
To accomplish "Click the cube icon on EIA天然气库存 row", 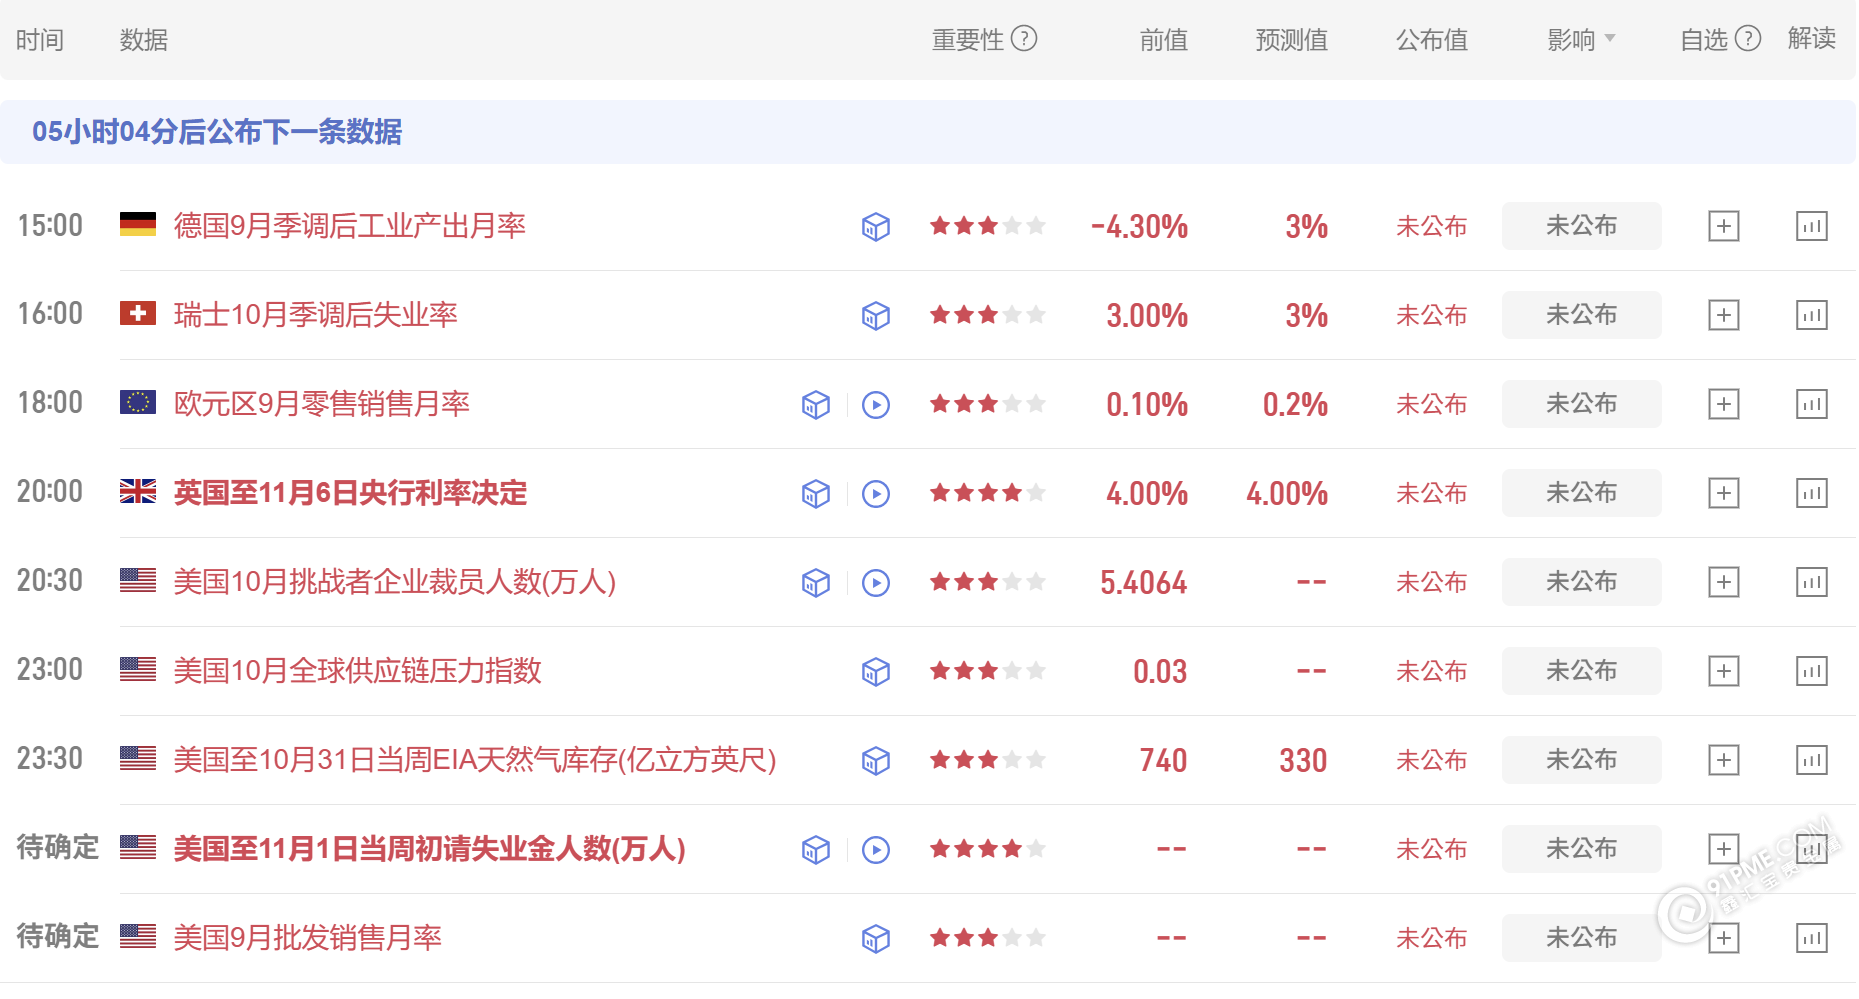I will point(875,760).
